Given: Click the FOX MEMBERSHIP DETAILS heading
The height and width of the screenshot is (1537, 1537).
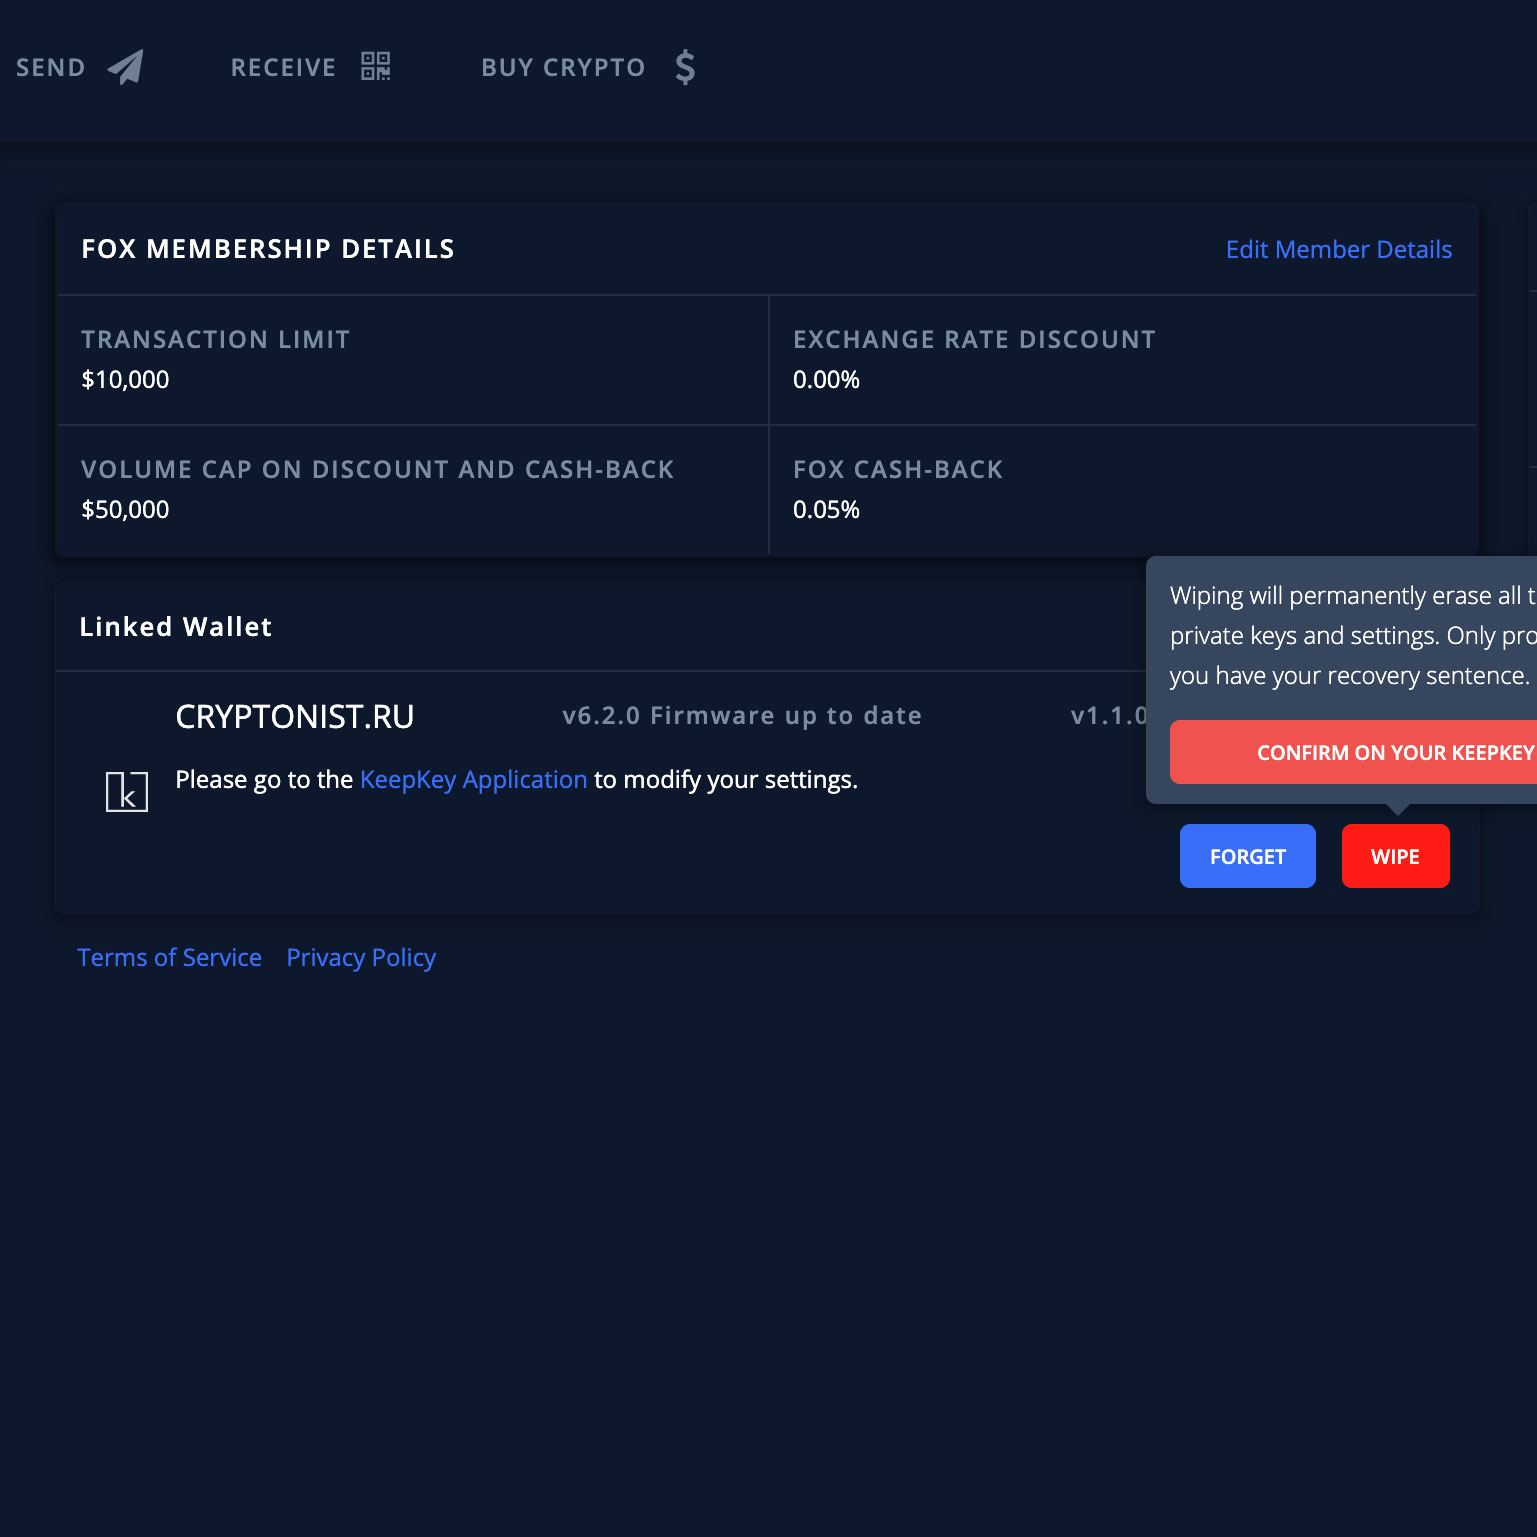Looking at the screenshot, I should [268, 249].
